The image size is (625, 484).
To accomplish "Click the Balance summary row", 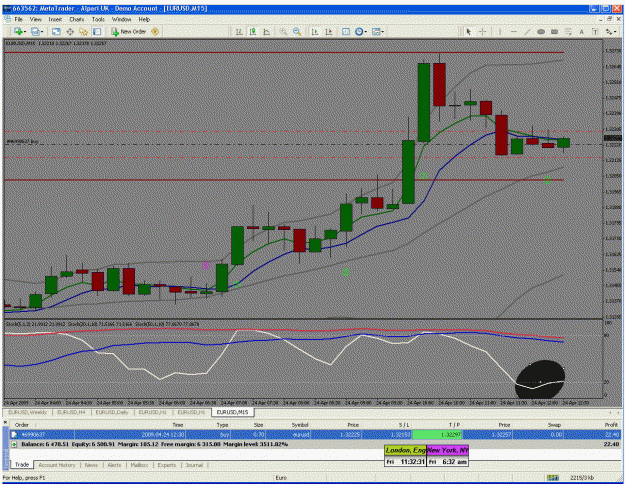I will pyautogui.click(x=315, y=444).
